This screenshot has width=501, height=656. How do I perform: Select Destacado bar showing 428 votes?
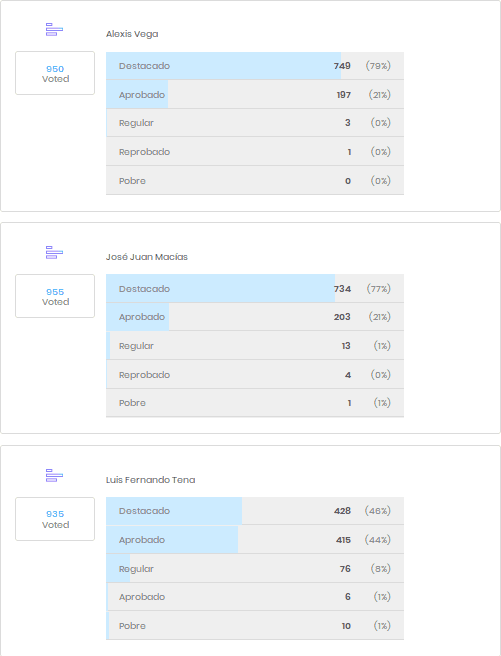[x=255, y=511]
